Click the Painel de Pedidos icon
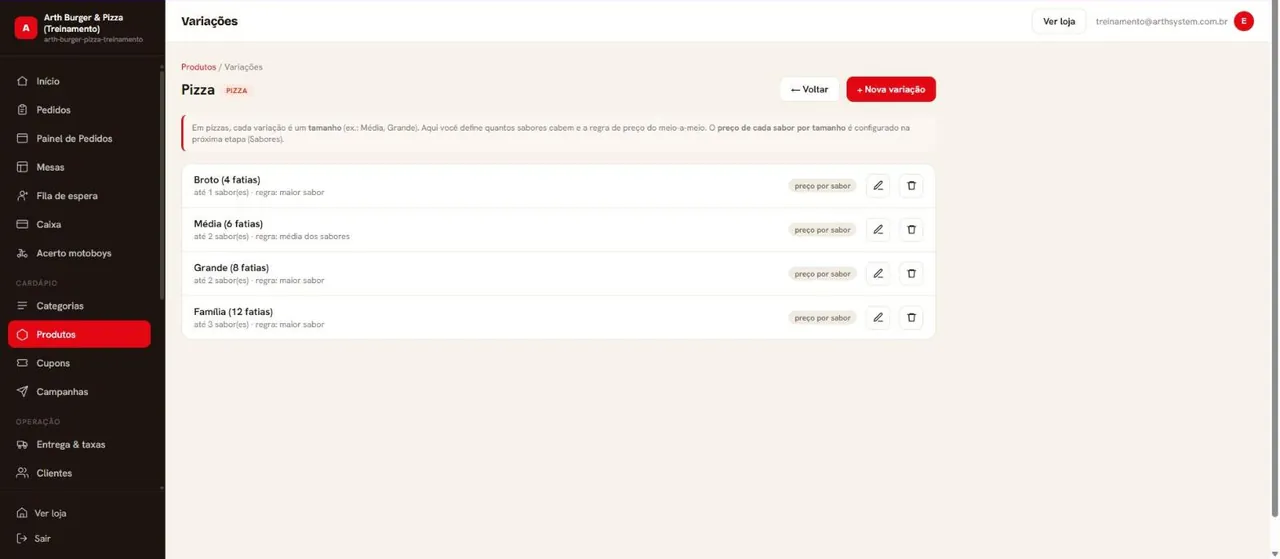This screenshot has height=559, width=1280. pos(22,139)
